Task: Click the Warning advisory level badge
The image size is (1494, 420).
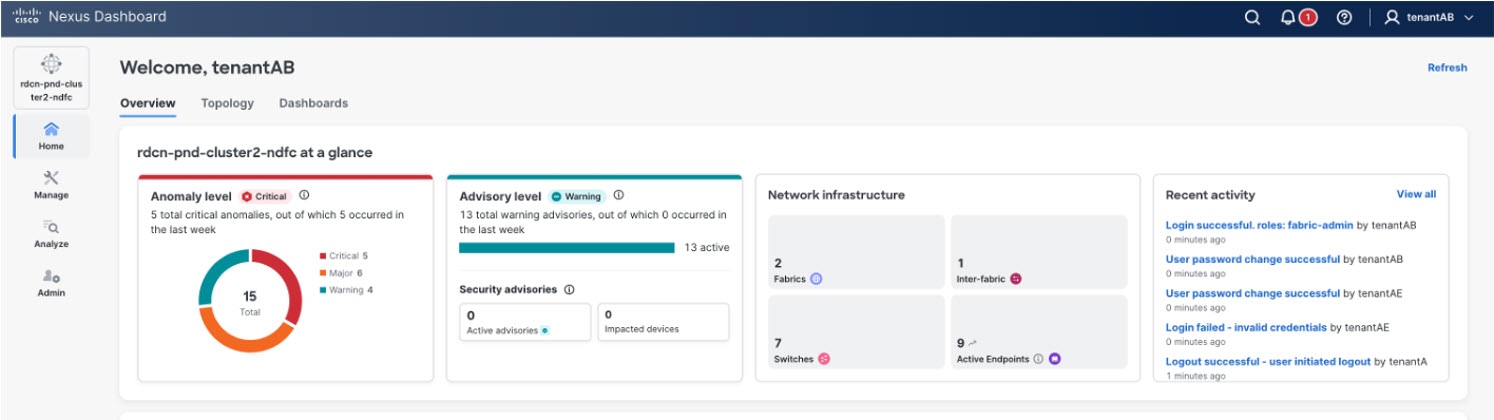Action: [577, 197]
